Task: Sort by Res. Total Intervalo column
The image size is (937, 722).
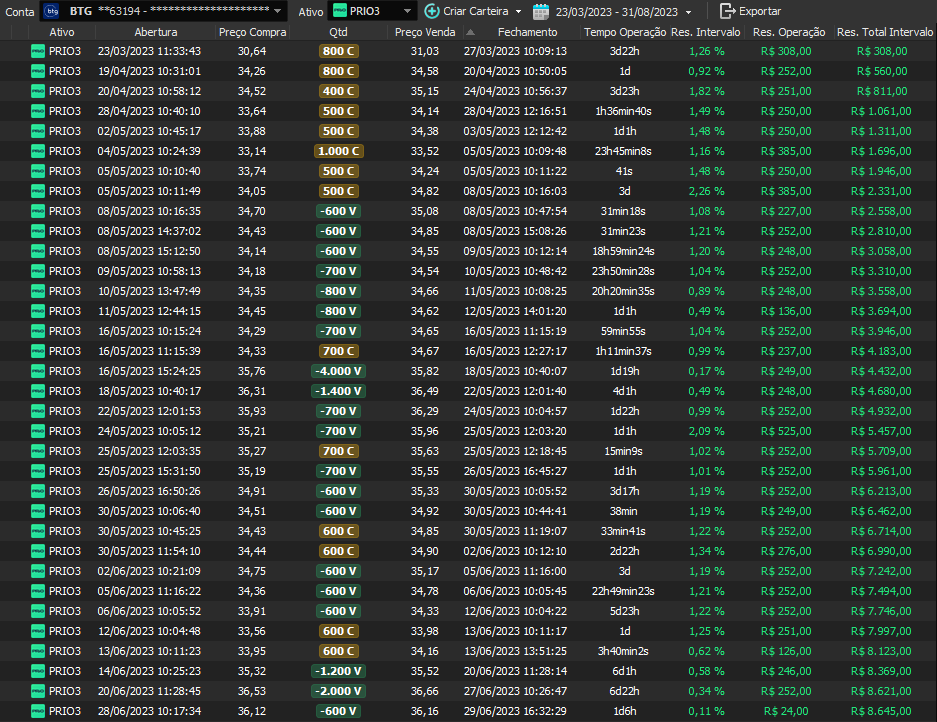Action: (x=884, y=32)
